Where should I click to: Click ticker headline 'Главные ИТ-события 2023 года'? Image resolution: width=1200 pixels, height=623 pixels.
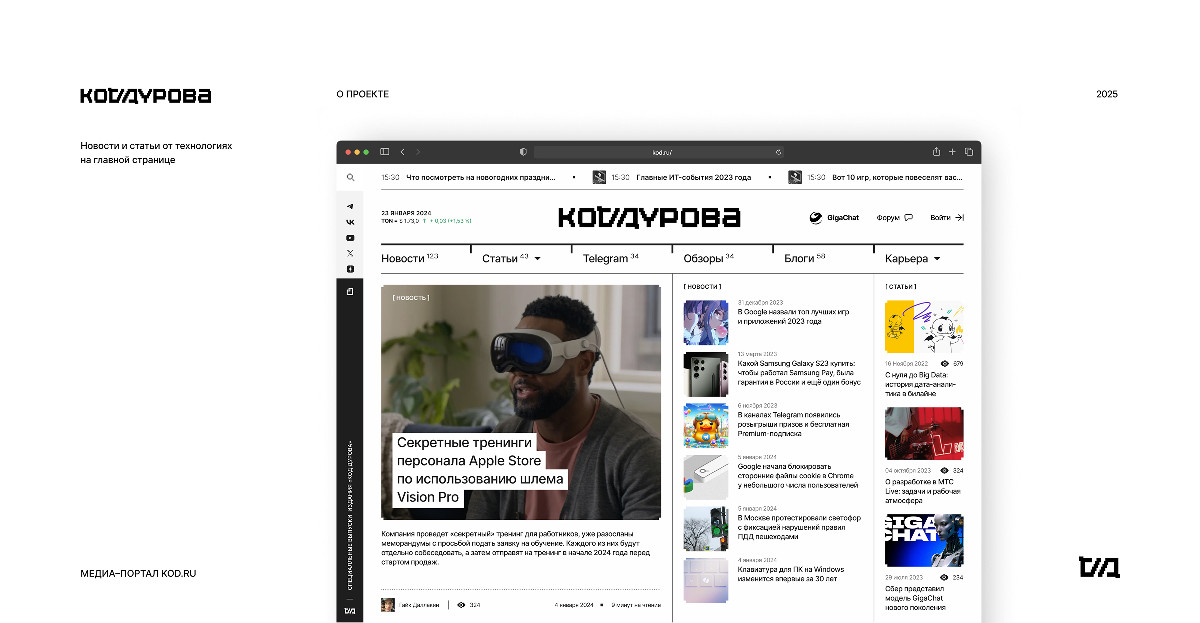(694, 177)
